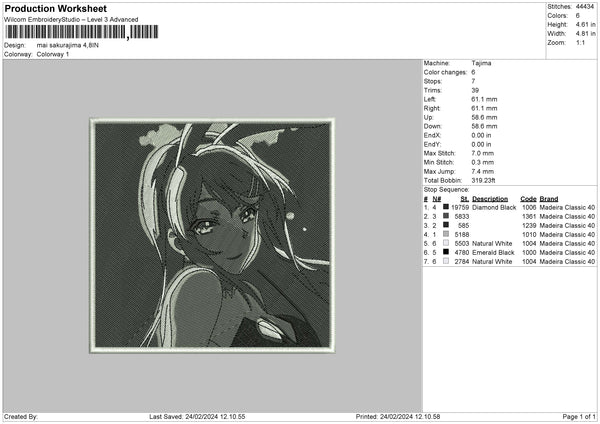Click stitch count 19759 in stop 1
This screenshot has height=424, width=600.
[x=460, y=207]
